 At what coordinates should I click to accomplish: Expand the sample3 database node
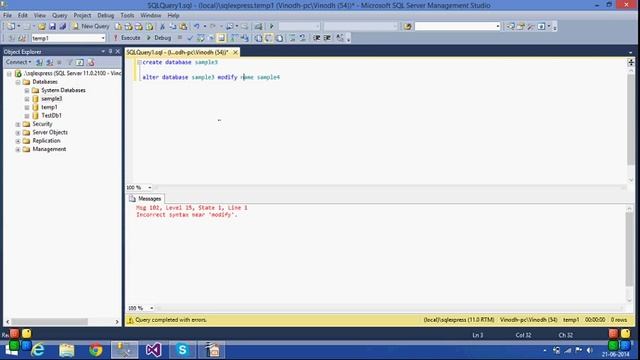(27, 99)
